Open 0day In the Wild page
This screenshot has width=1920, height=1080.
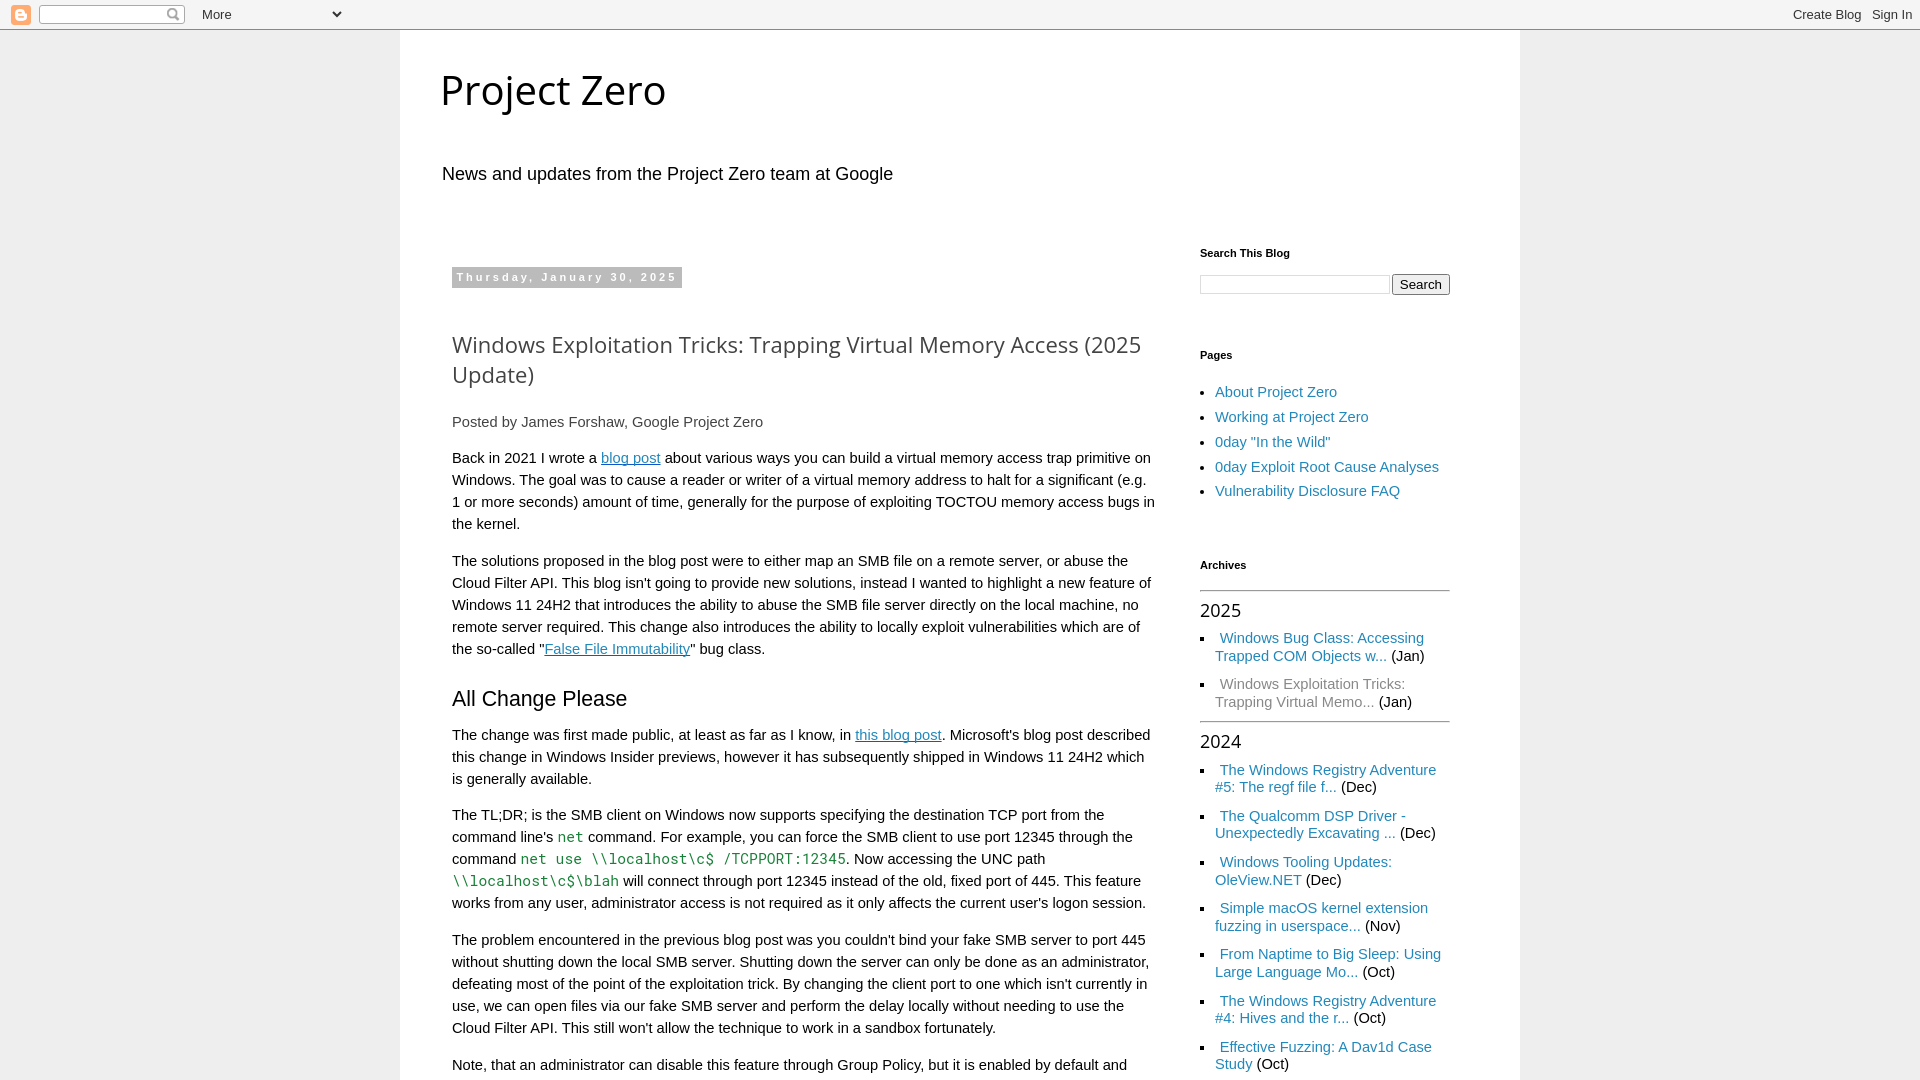coord(1271,440)
